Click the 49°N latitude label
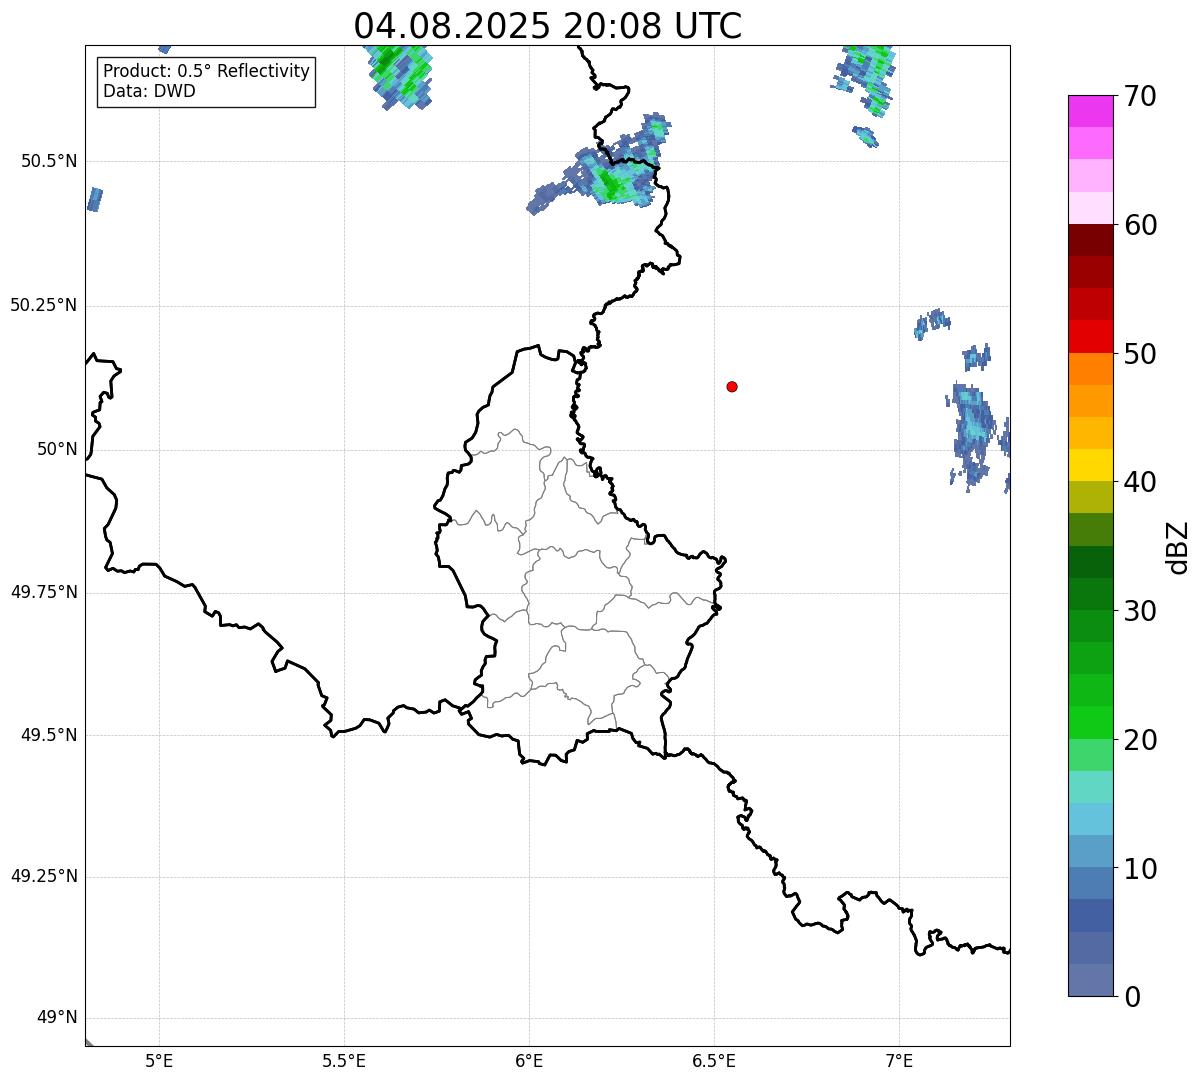Screen dimensions: 1202x1081 click(57, 1018)
